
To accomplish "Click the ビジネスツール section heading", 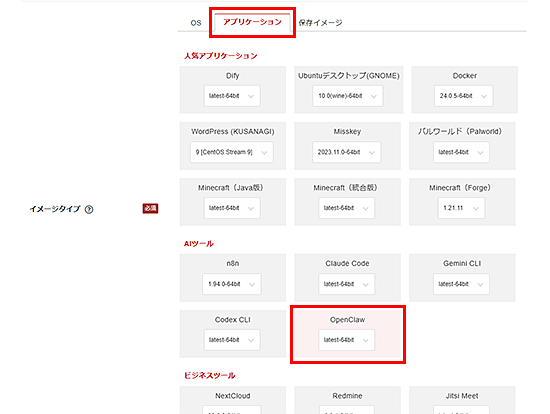I will 209,375.
